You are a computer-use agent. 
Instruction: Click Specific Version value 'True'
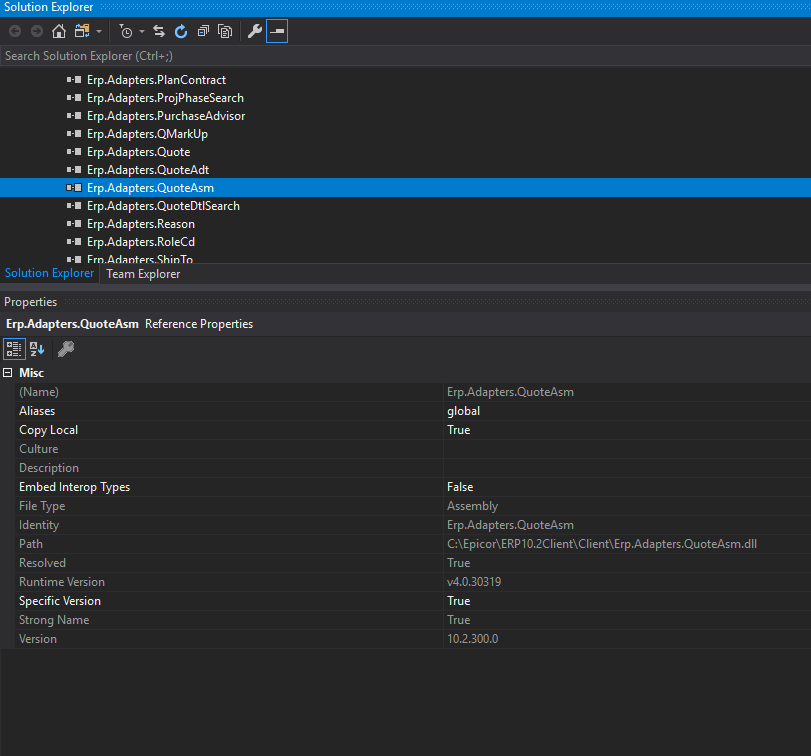click(459, 601)
